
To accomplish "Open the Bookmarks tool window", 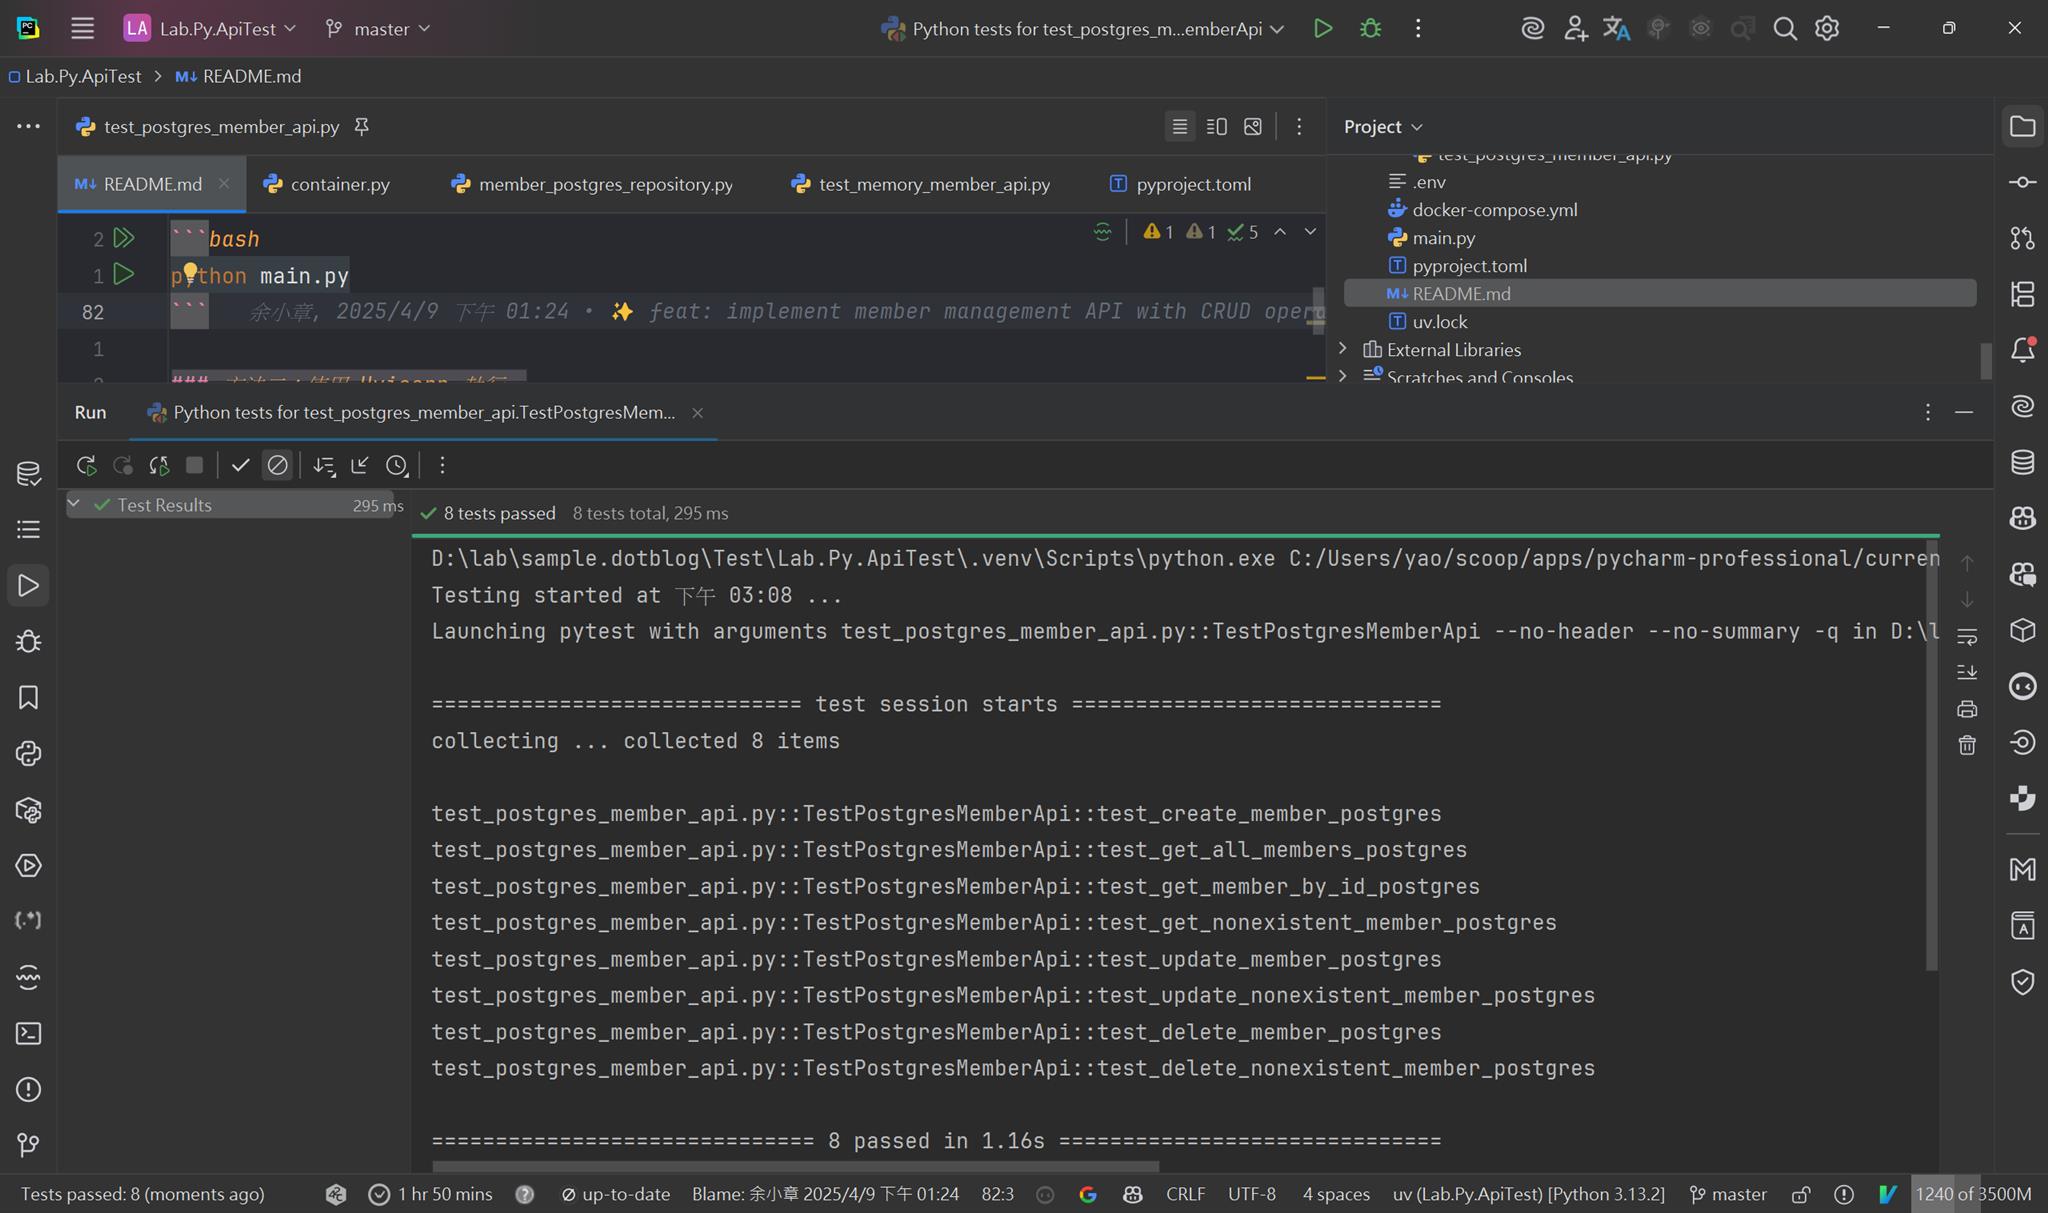I will 28,697.
